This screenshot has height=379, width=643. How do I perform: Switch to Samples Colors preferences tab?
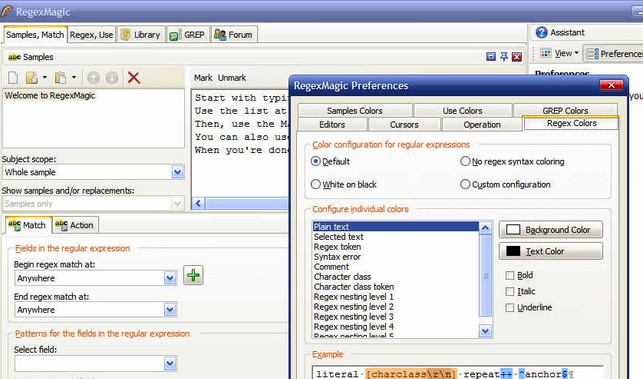tap(355, 111)
